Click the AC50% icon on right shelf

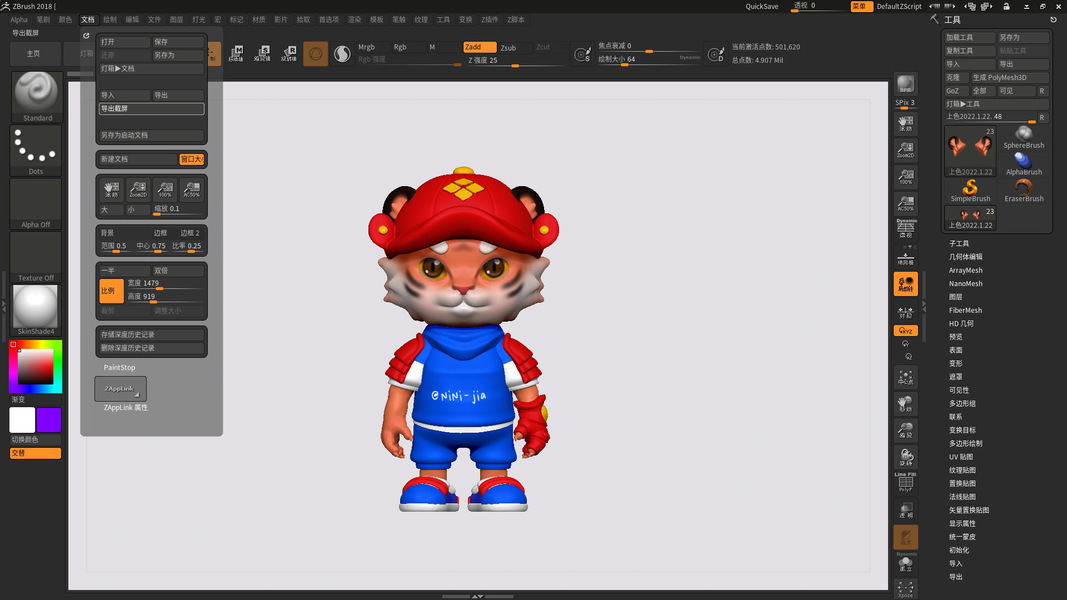[905, 203]
